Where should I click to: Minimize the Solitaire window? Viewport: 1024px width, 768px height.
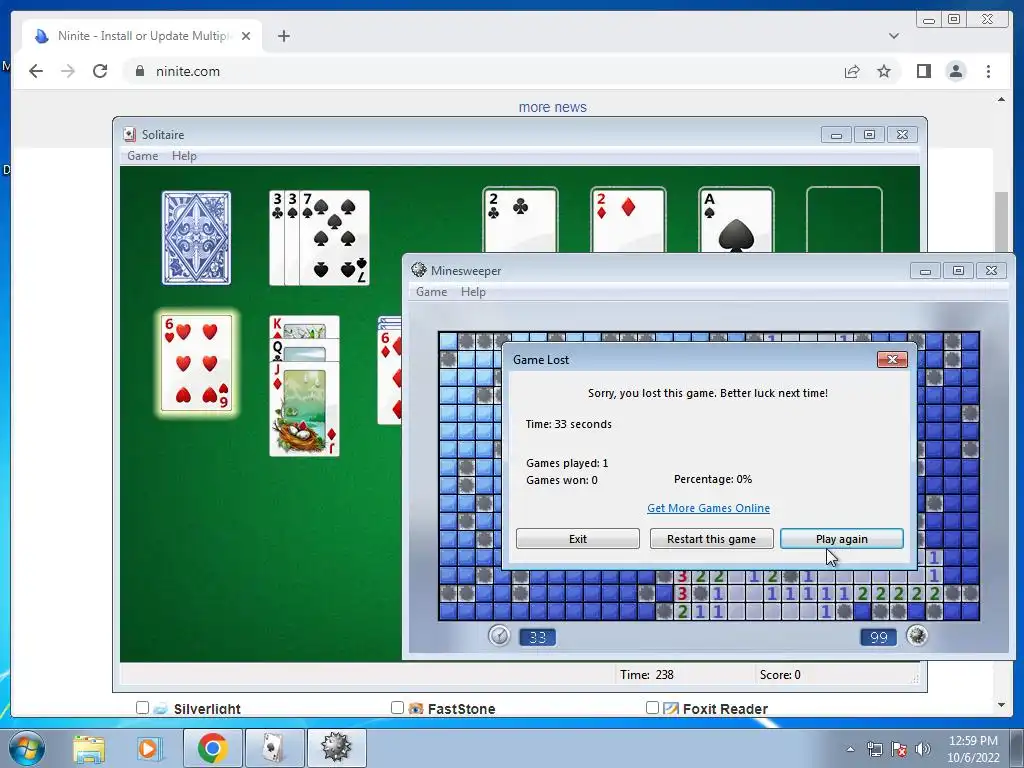(836, 135)
